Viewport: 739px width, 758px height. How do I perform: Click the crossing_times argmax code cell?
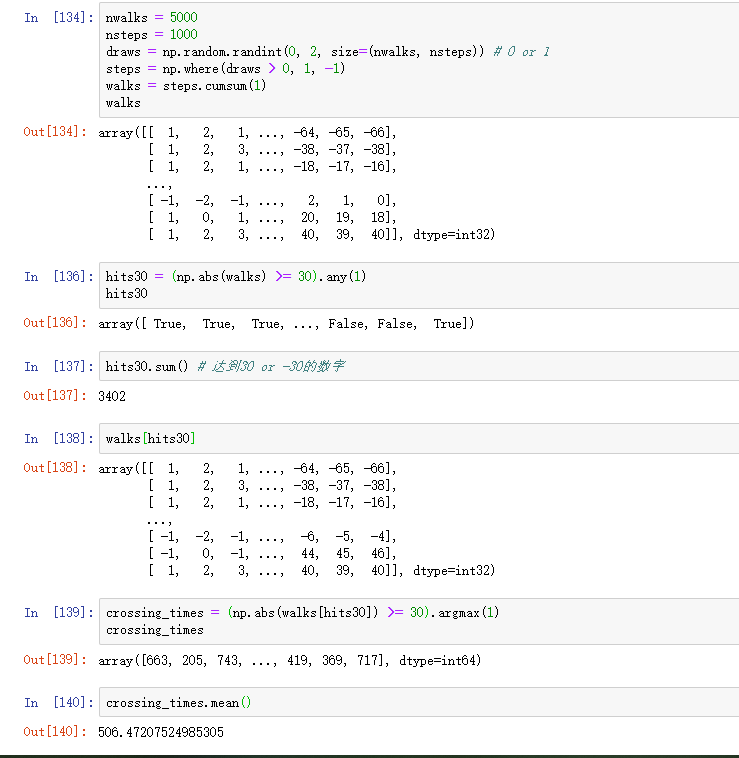[x=419, y=621]
